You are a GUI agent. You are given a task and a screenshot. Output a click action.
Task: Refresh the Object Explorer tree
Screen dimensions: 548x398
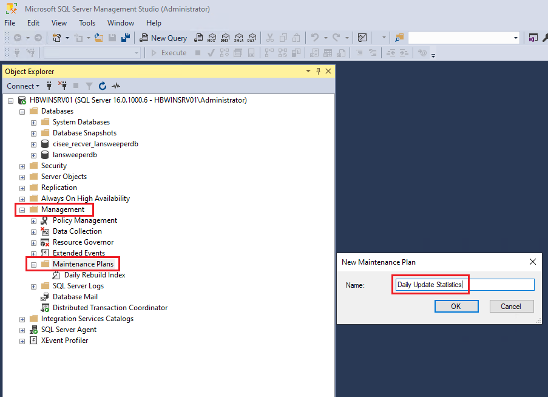pyautogui.click(x=102, y=86)
